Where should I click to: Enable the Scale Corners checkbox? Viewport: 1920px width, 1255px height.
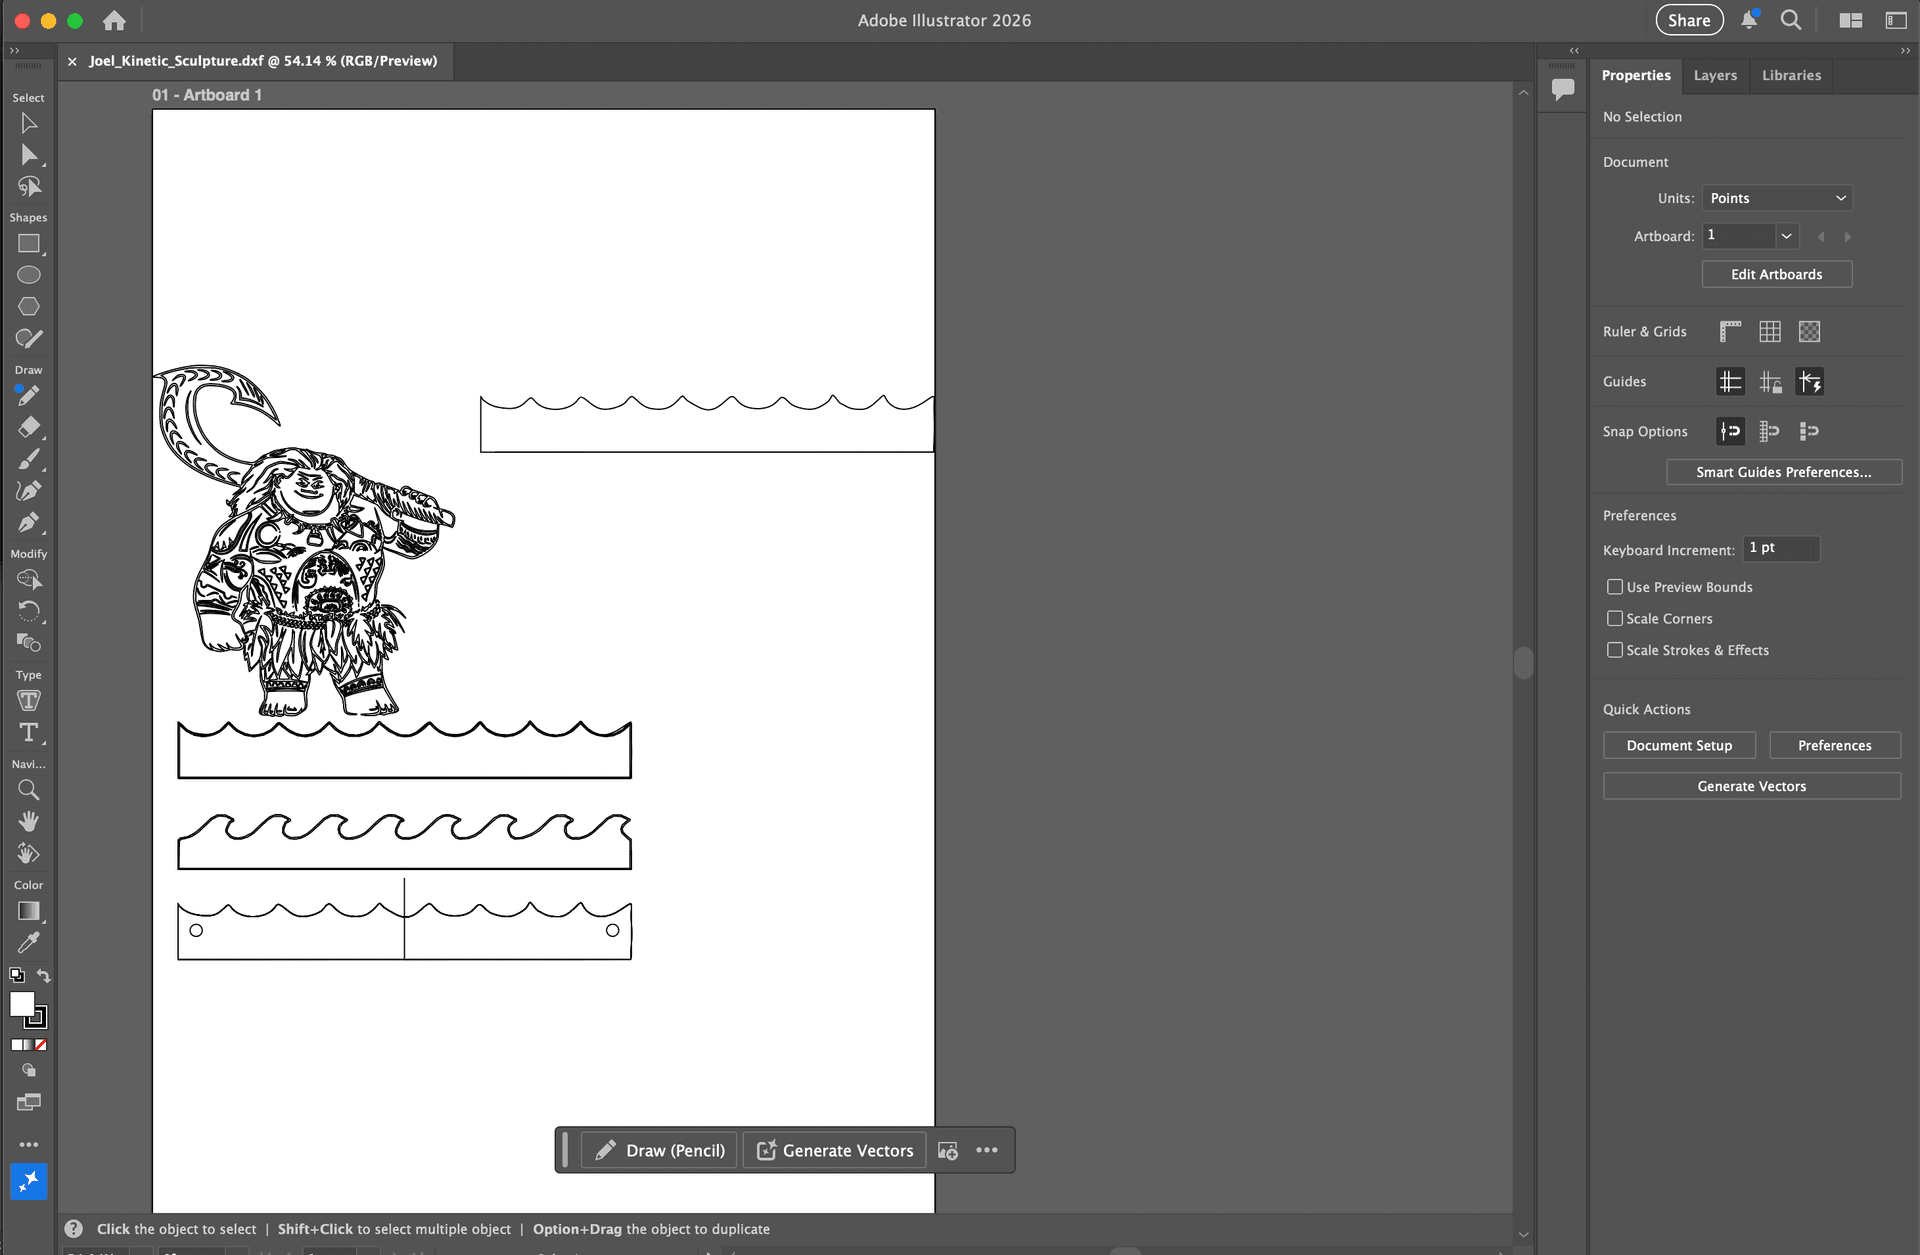point(1615,619)
